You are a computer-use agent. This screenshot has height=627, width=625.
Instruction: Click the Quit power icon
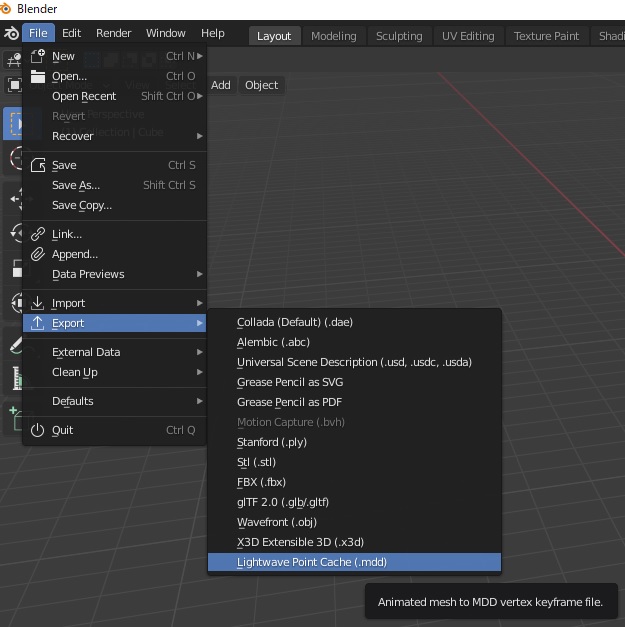click(38, 430)
